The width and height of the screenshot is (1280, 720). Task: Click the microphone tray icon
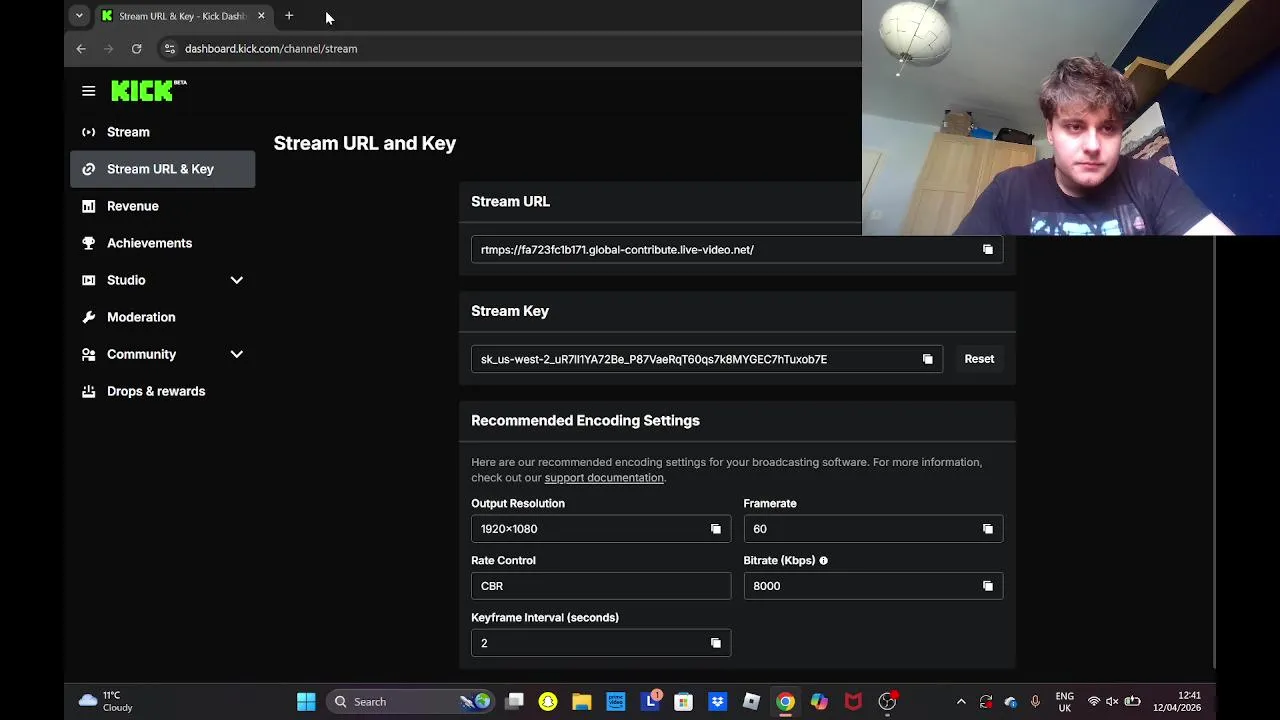1035,702
